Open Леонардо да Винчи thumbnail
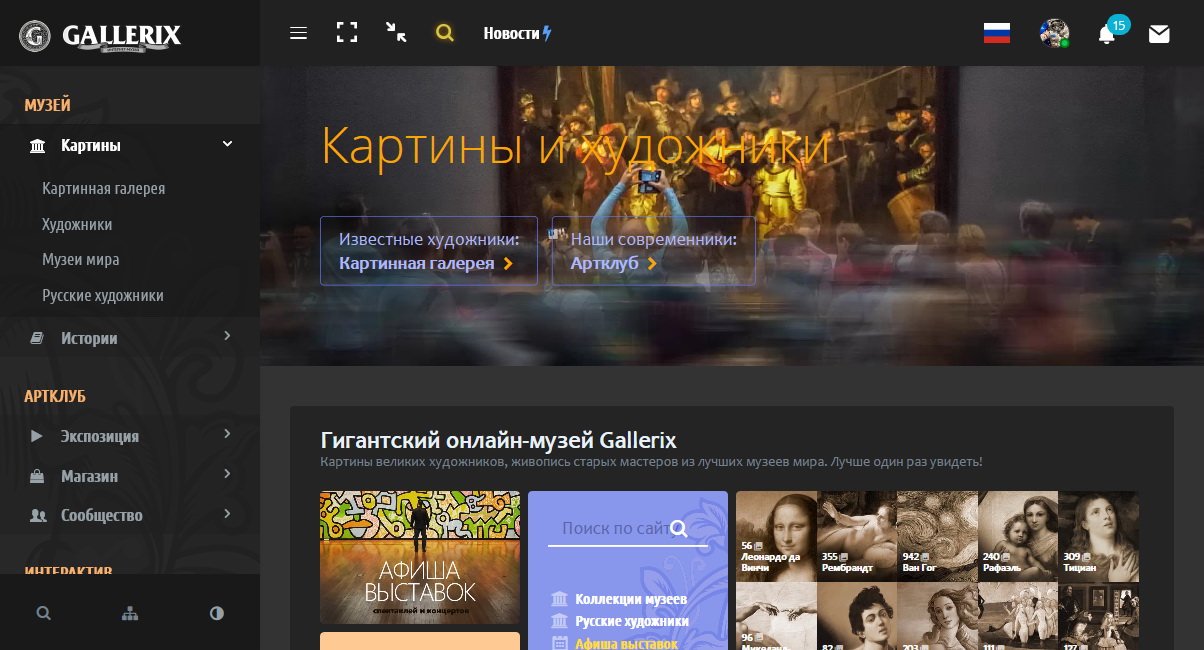 tap(776, 536)
